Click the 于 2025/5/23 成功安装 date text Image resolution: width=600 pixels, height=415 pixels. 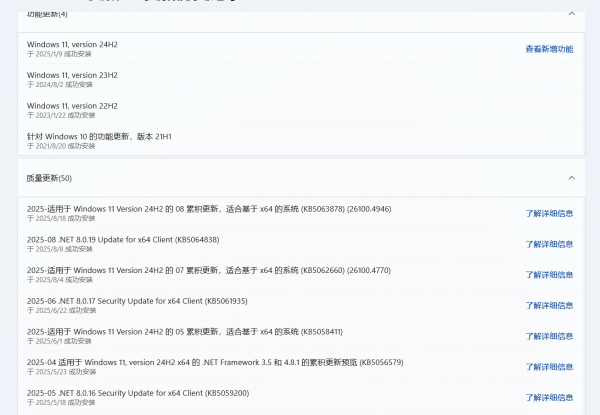pyautogui.click(x=61, y=372)
